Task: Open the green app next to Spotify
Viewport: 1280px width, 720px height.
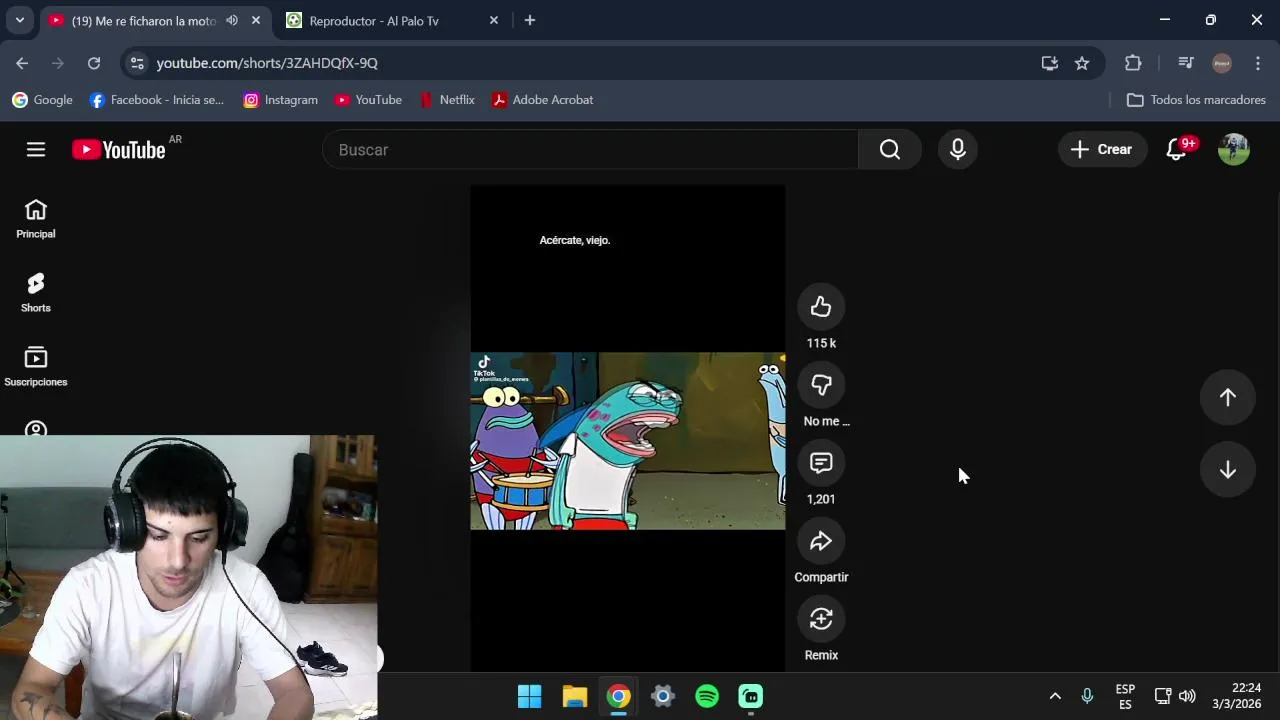Action: tap(751, 696)
